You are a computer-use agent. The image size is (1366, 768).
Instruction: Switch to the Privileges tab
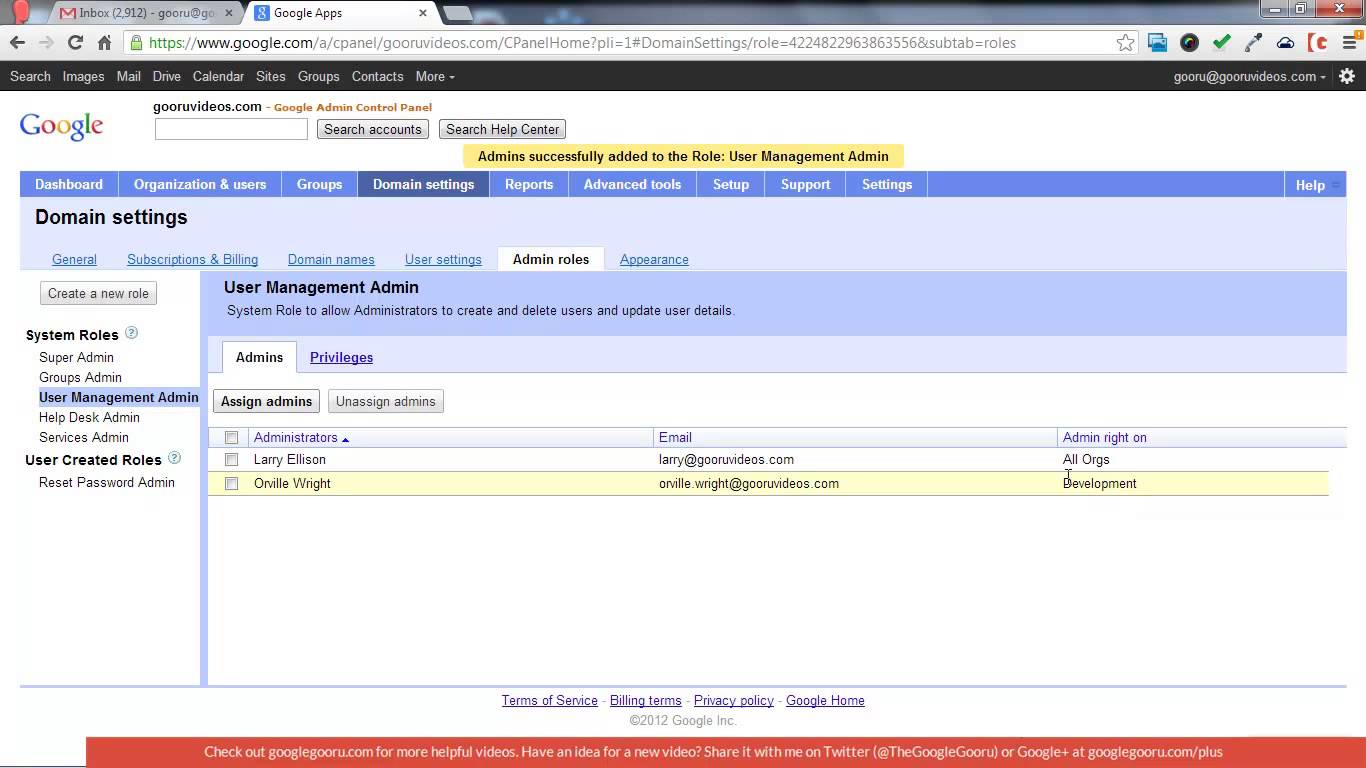(341, 357)
